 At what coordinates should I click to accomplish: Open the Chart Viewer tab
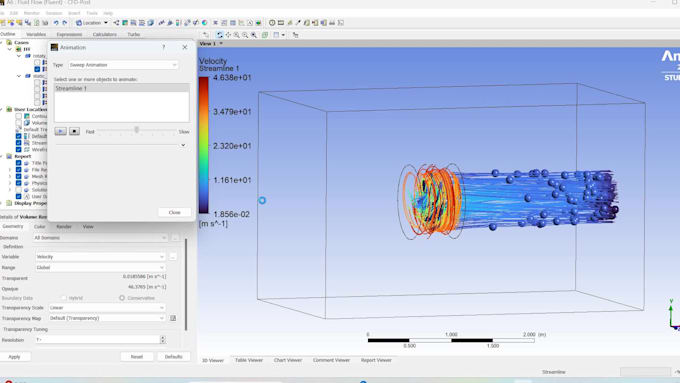coord(288,360)
